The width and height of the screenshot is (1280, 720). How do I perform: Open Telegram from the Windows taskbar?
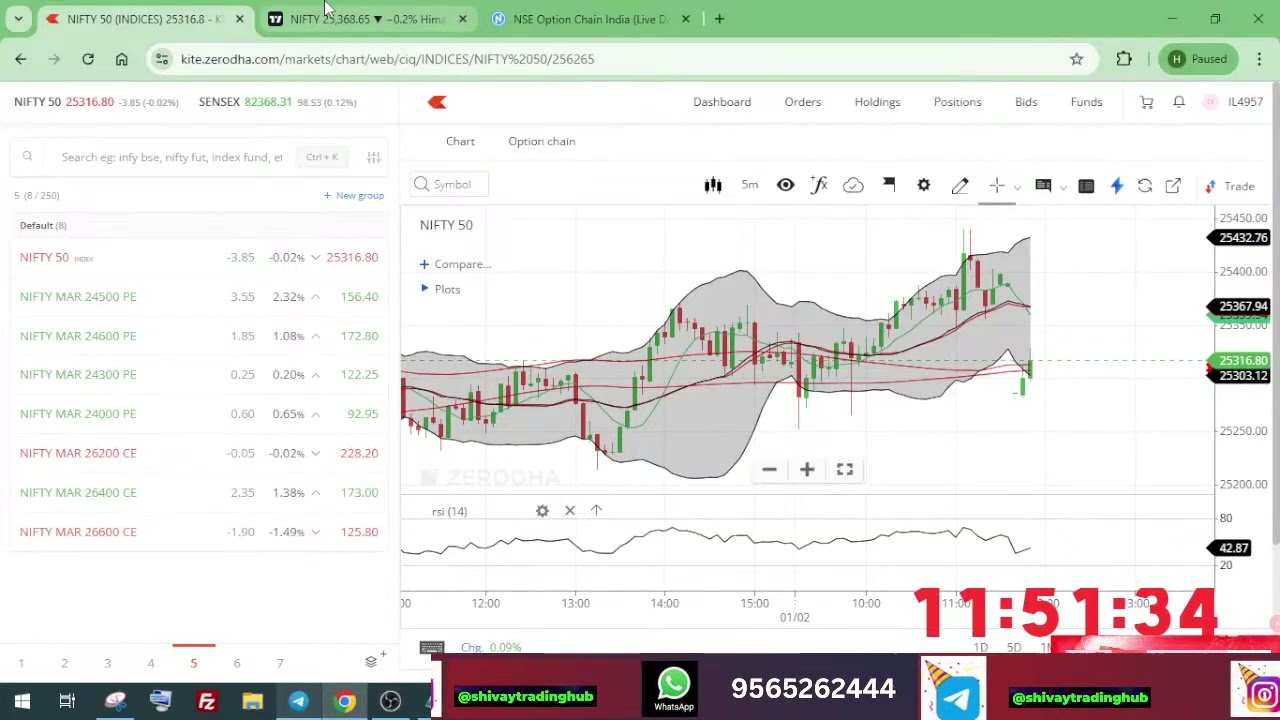[298, 701]
